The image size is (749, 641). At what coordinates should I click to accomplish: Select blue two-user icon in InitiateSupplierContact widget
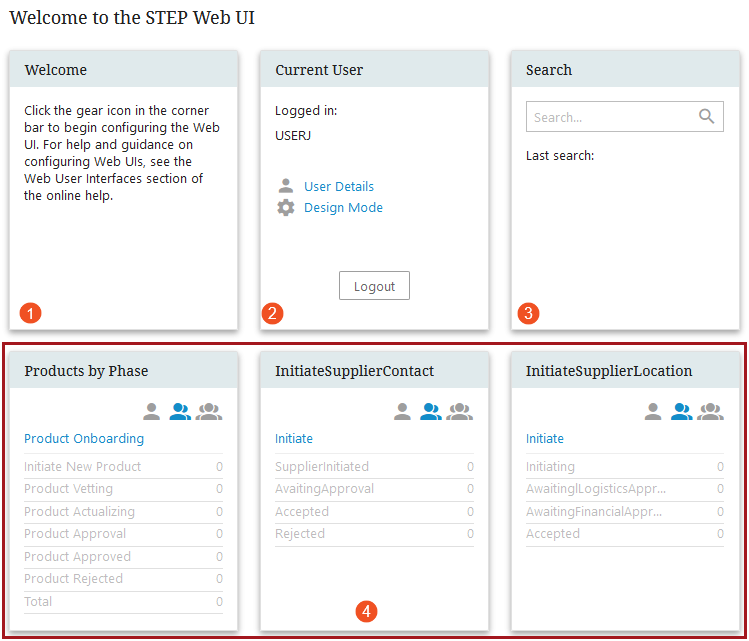[431, 411]
